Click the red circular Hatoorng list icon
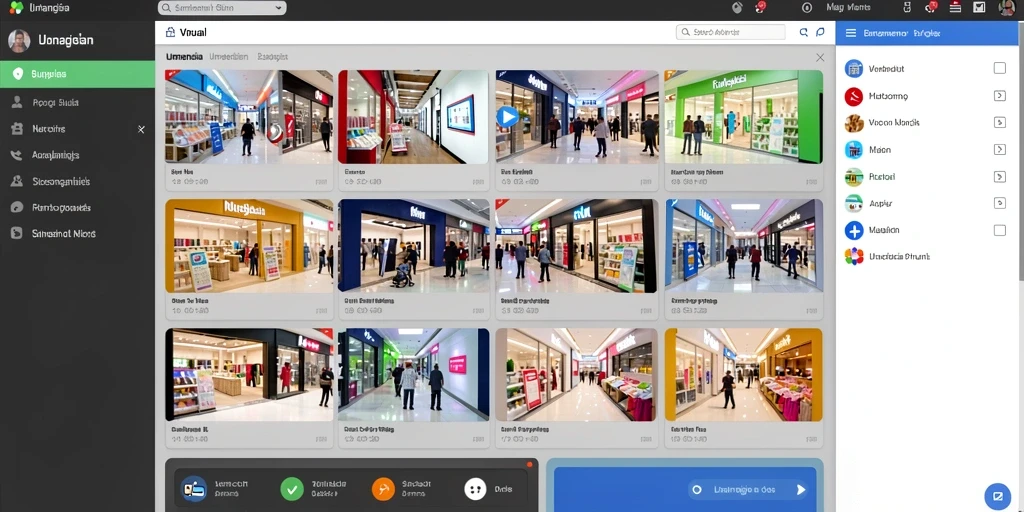The width and height of the screenshot is (1024, 512). (854, 96)
